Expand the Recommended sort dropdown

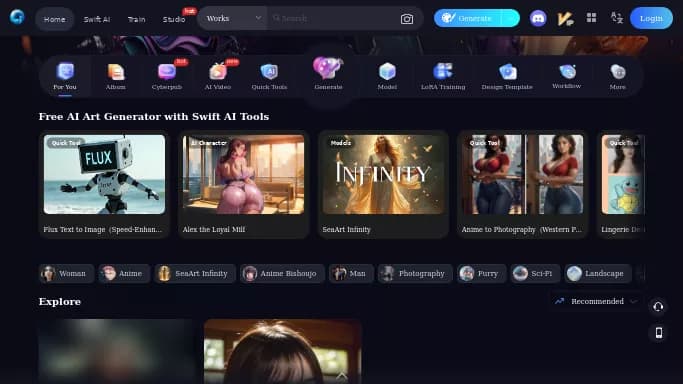(595, 301)
